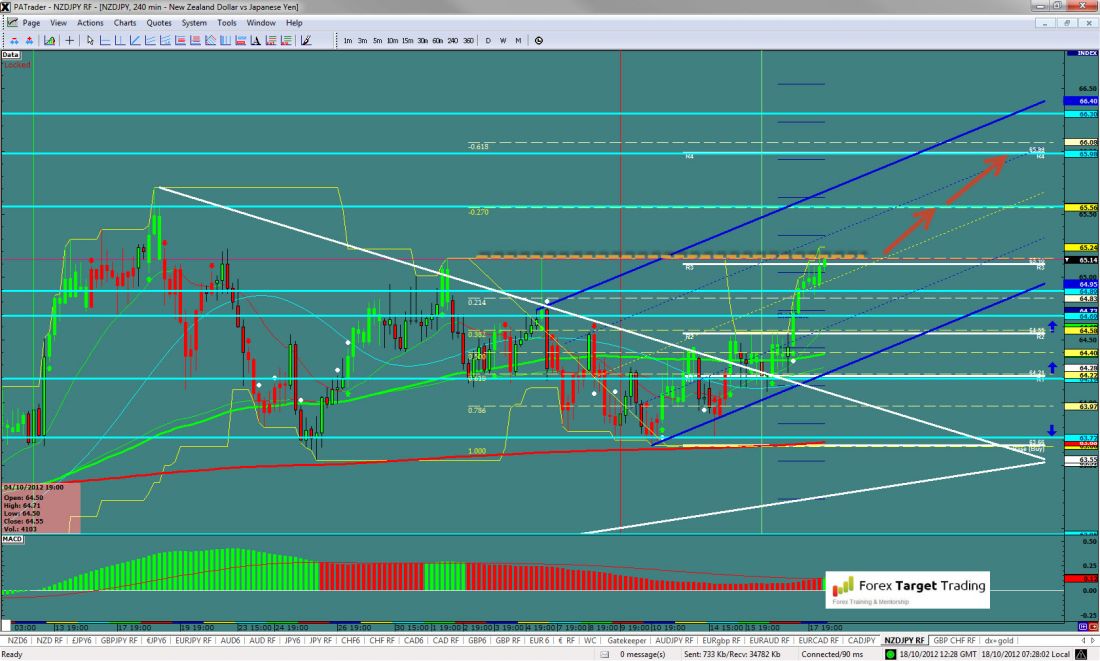Click the INDEX label on price axis

click(x=1084, y=52)
